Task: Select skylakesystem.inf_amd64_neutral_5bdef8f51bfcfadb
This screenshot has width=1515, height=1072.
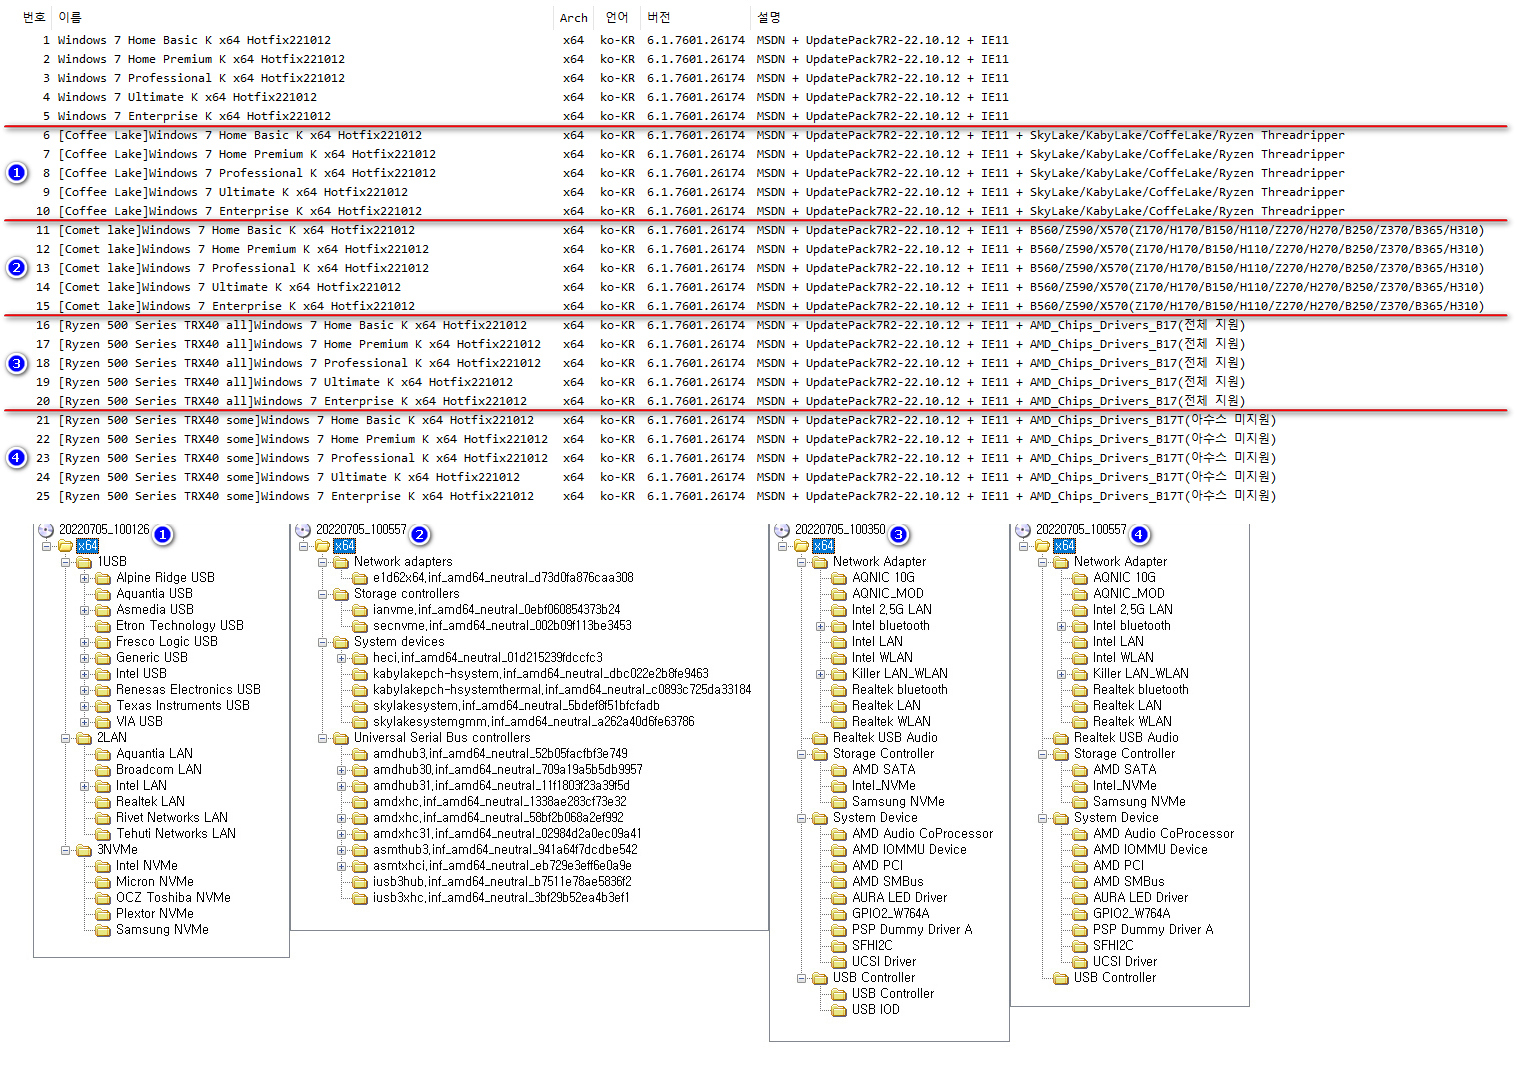Action: pyautogui.click(x=516, y=706)
